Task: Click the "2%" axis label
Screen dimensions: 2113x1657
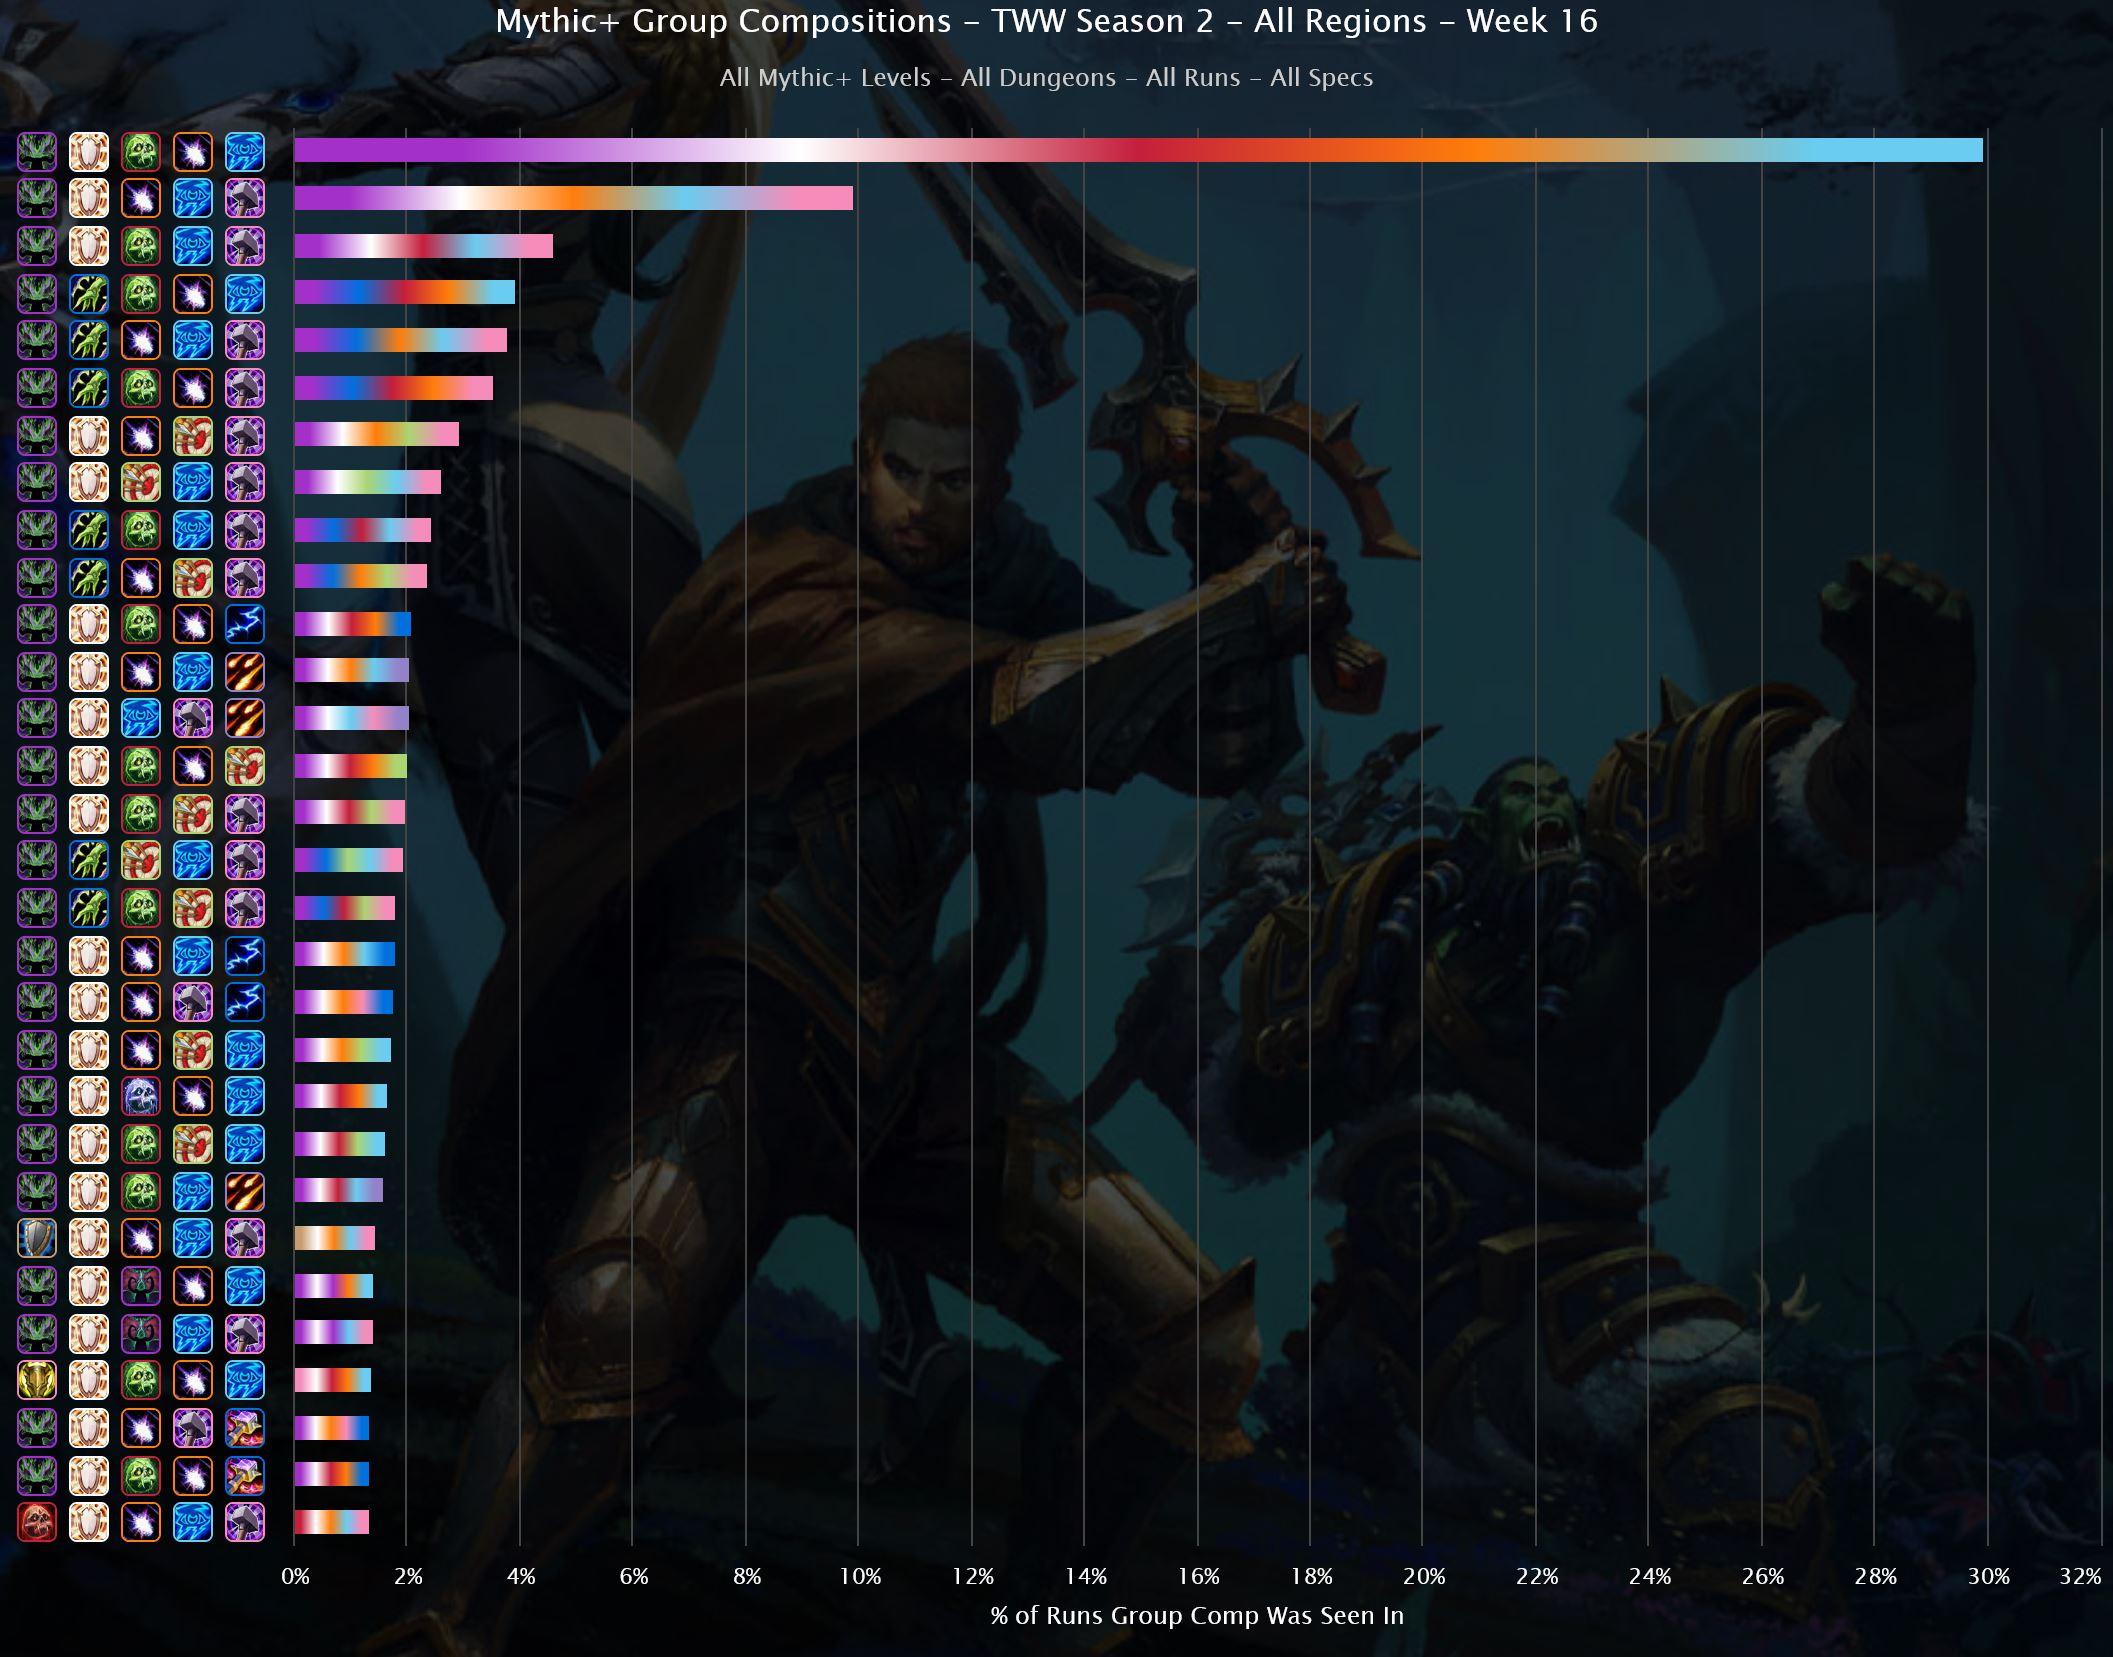Action: (x=408, y=1577)
